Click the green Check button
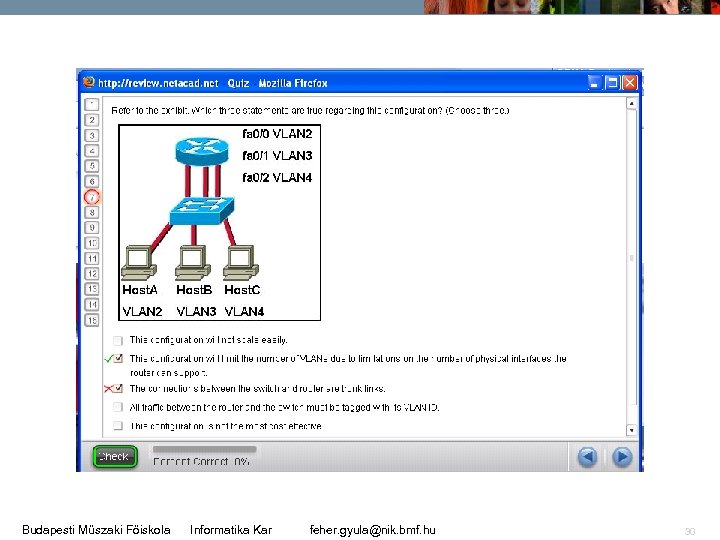720x540 pixels. tap(115, 456)
